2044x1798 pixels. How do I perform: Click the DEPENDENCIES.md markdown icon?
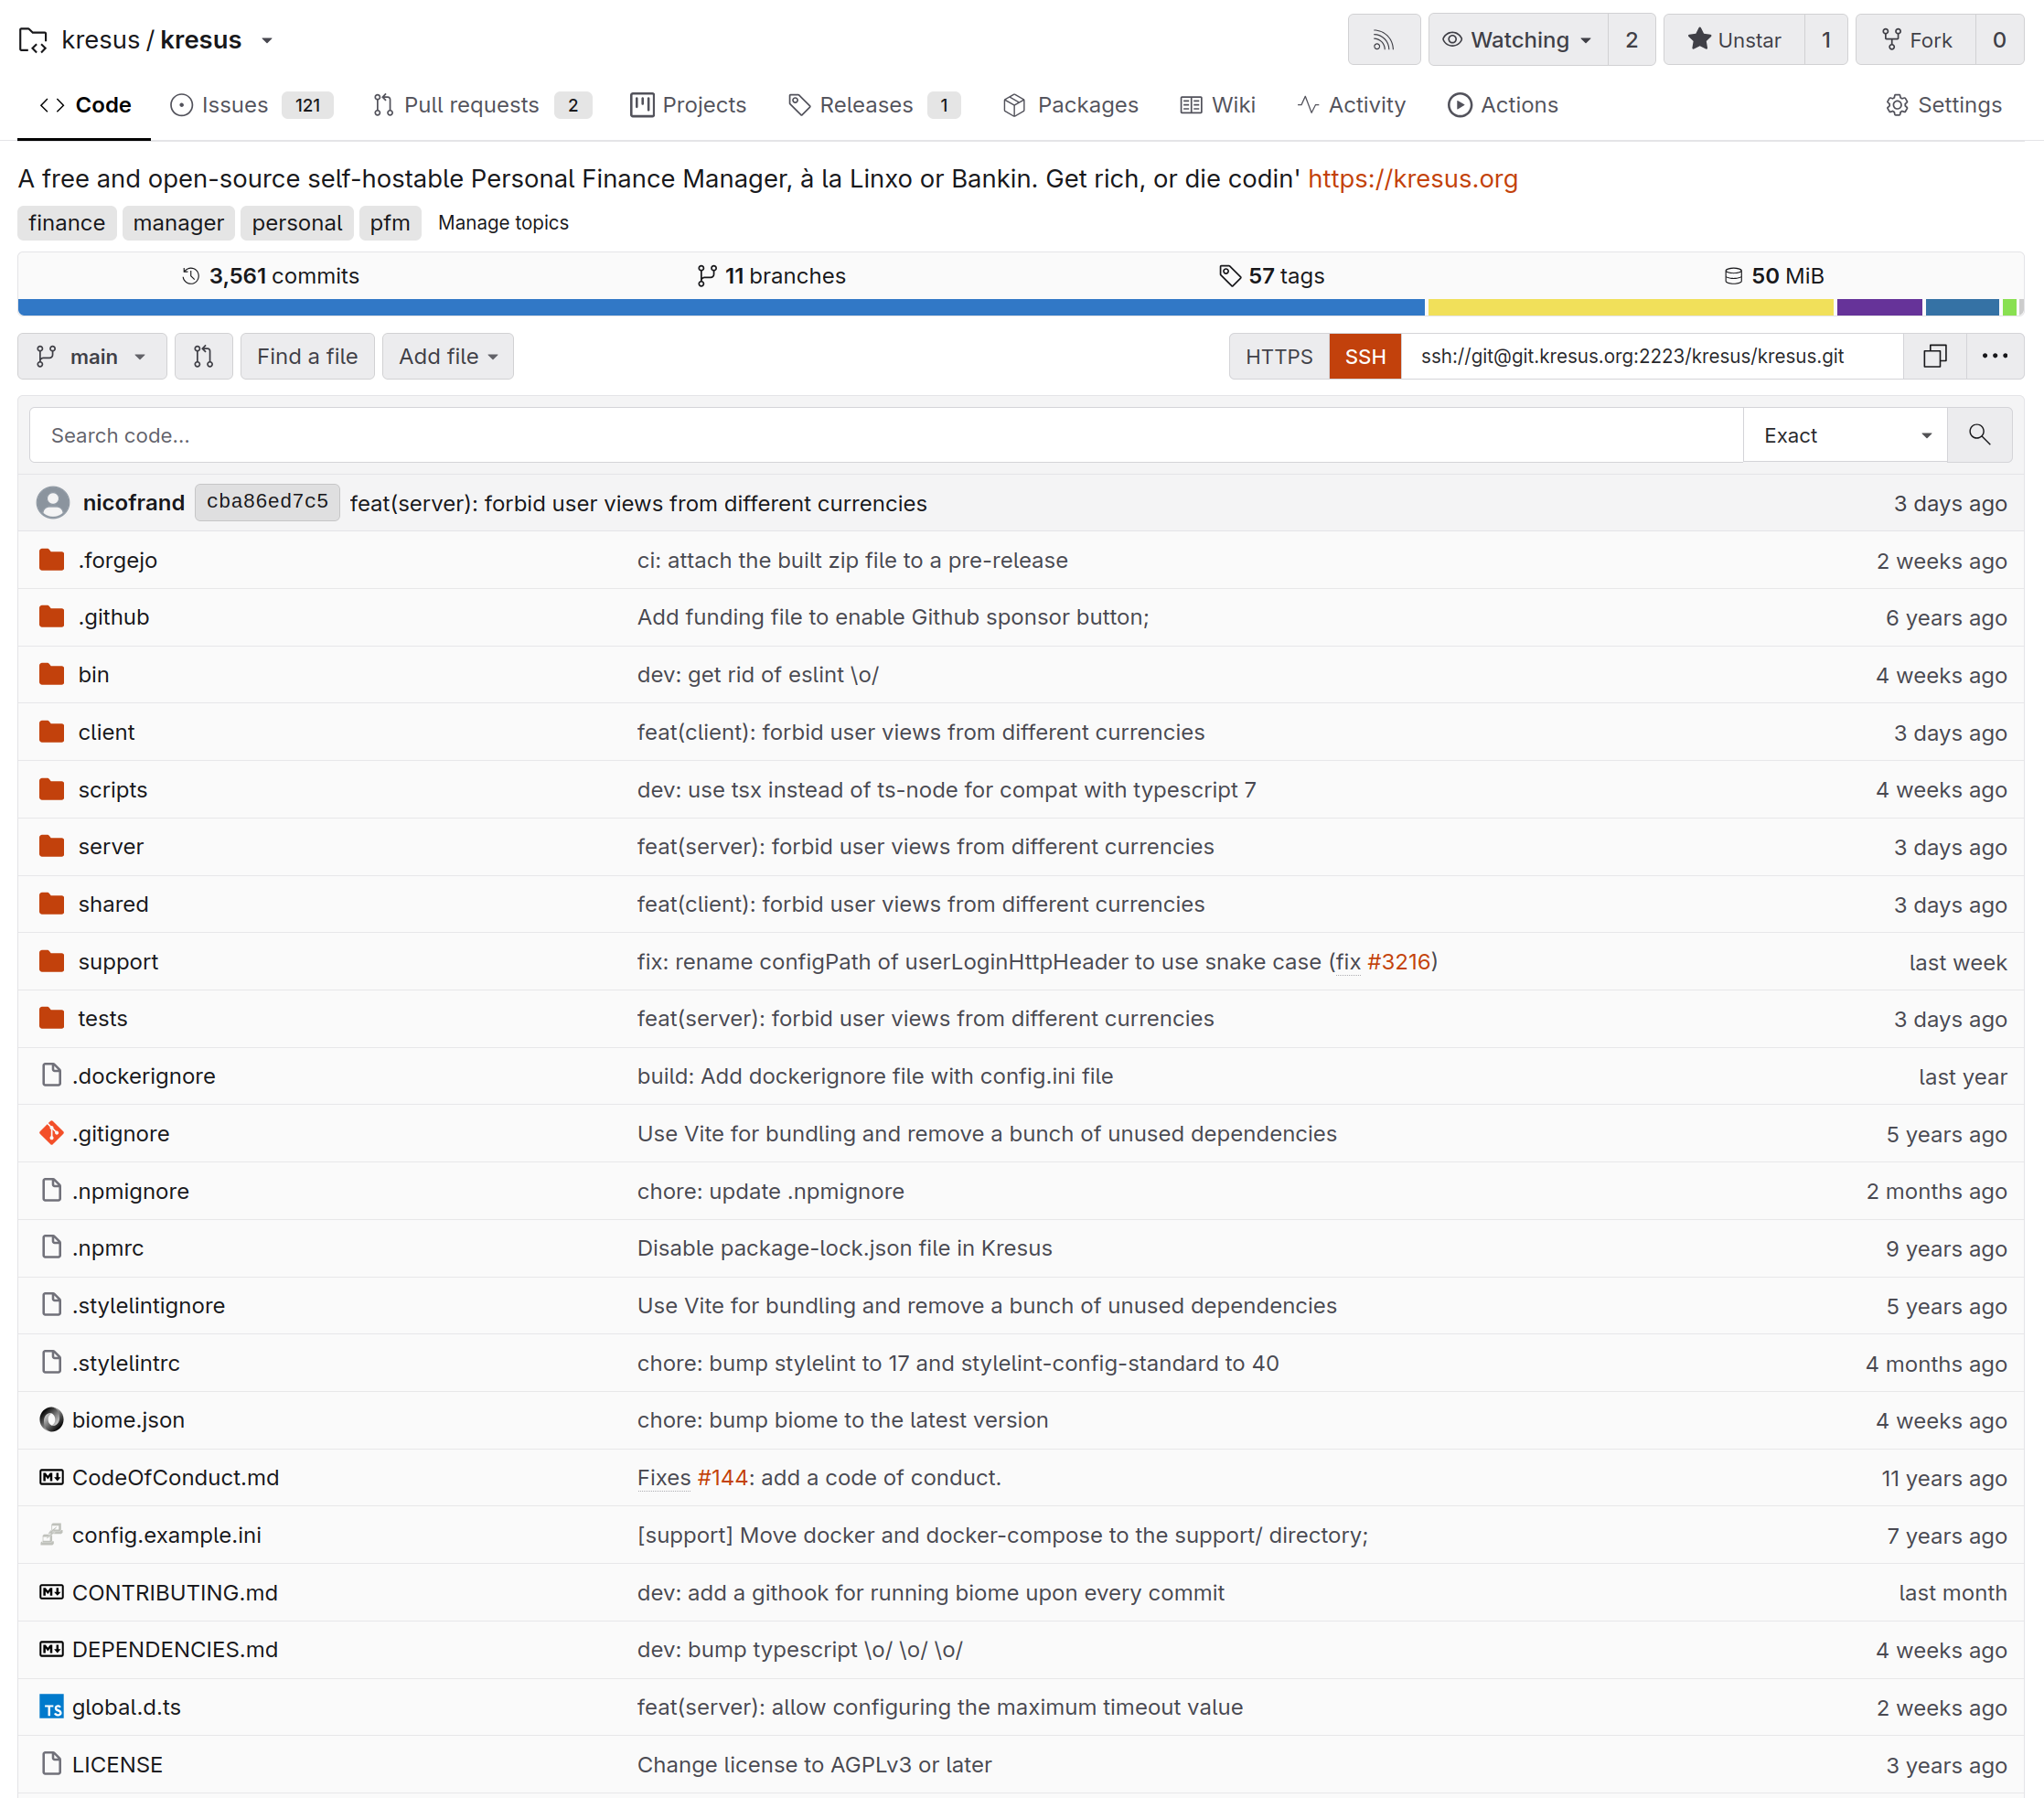(x=52, y=1649)
